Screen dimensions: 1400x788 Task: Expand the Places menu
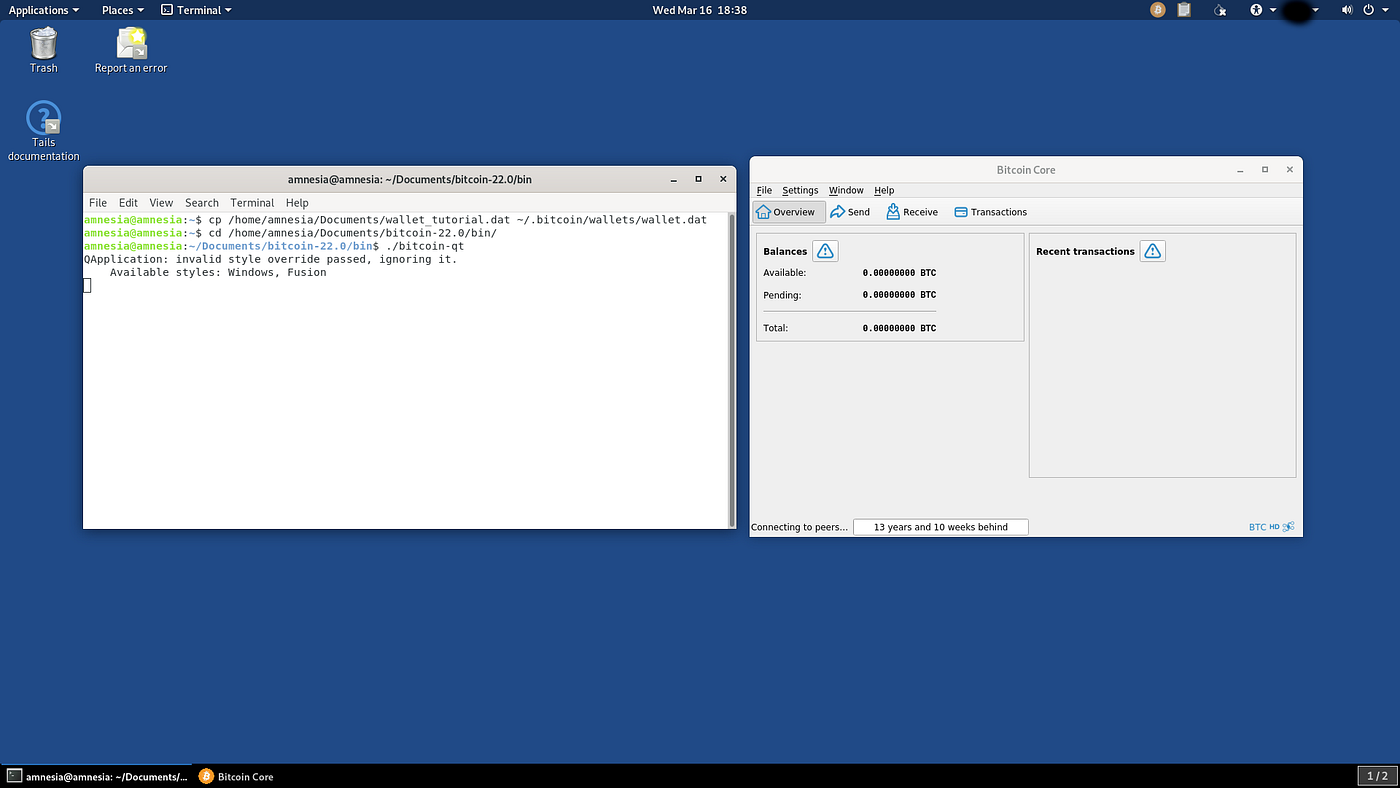[x=123, y=10]
